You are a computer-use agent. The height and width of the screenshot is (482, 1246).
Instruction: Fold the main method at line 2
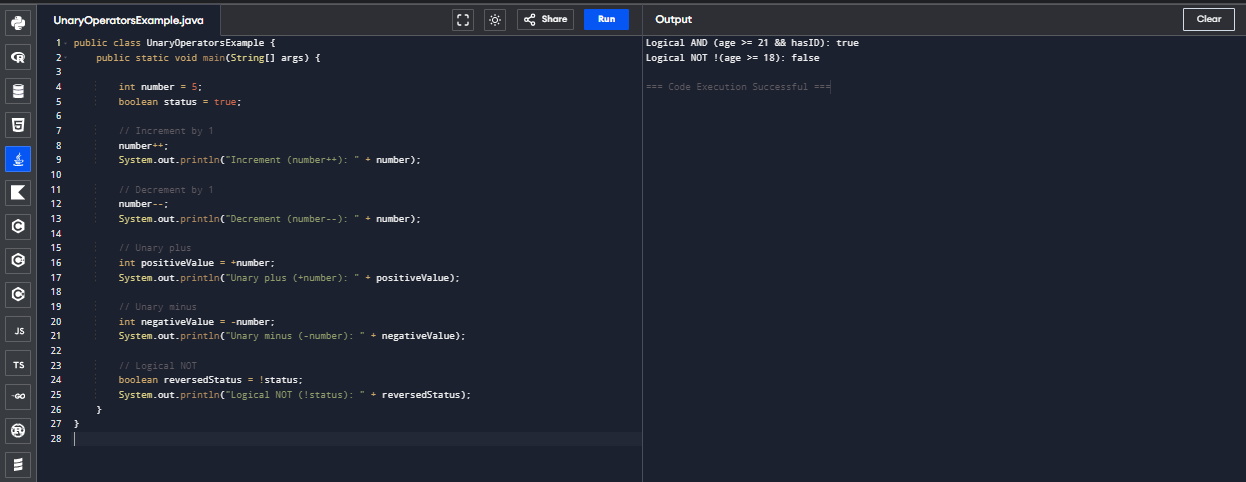pyautogui.click(x=67, y=59)
